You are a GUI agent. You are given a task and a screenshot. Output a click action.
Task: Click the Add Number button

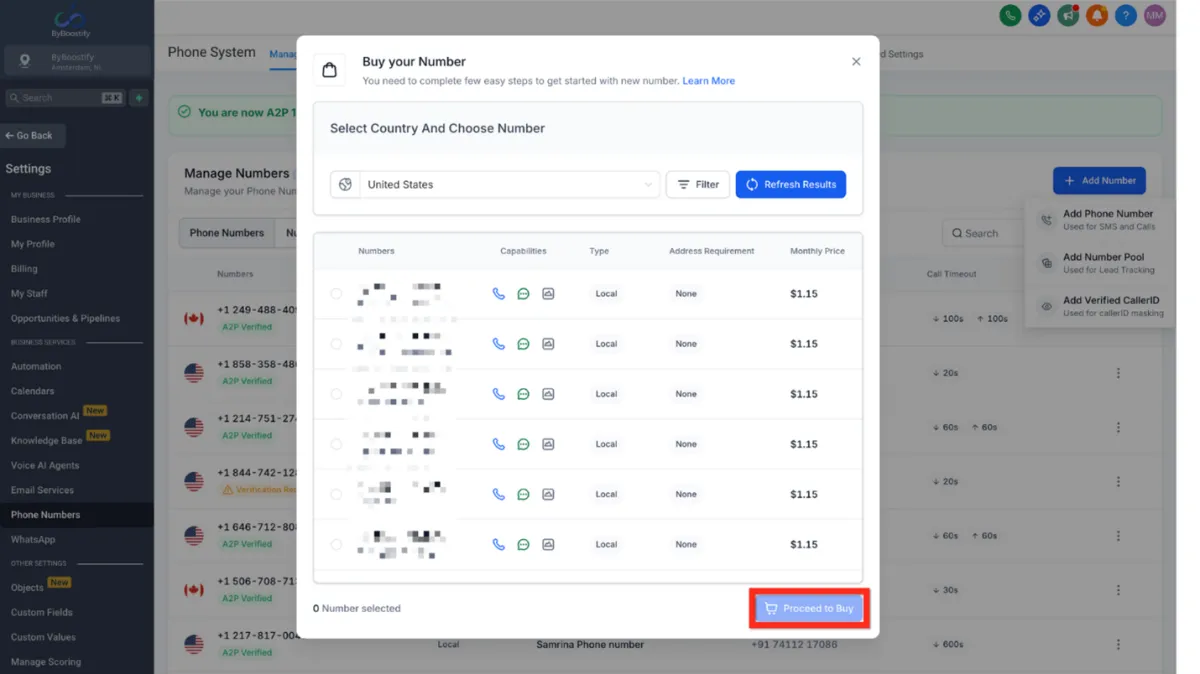(x=1099, y=181)
